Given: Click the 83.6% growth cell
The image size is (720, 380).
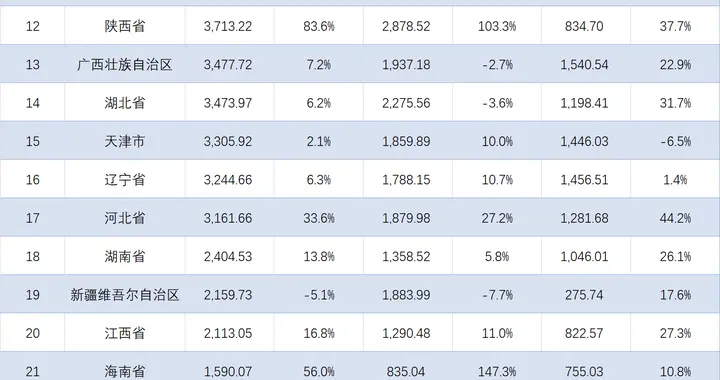Looking at the screenshot, I should pyautogui.click(x=319, y=26).
